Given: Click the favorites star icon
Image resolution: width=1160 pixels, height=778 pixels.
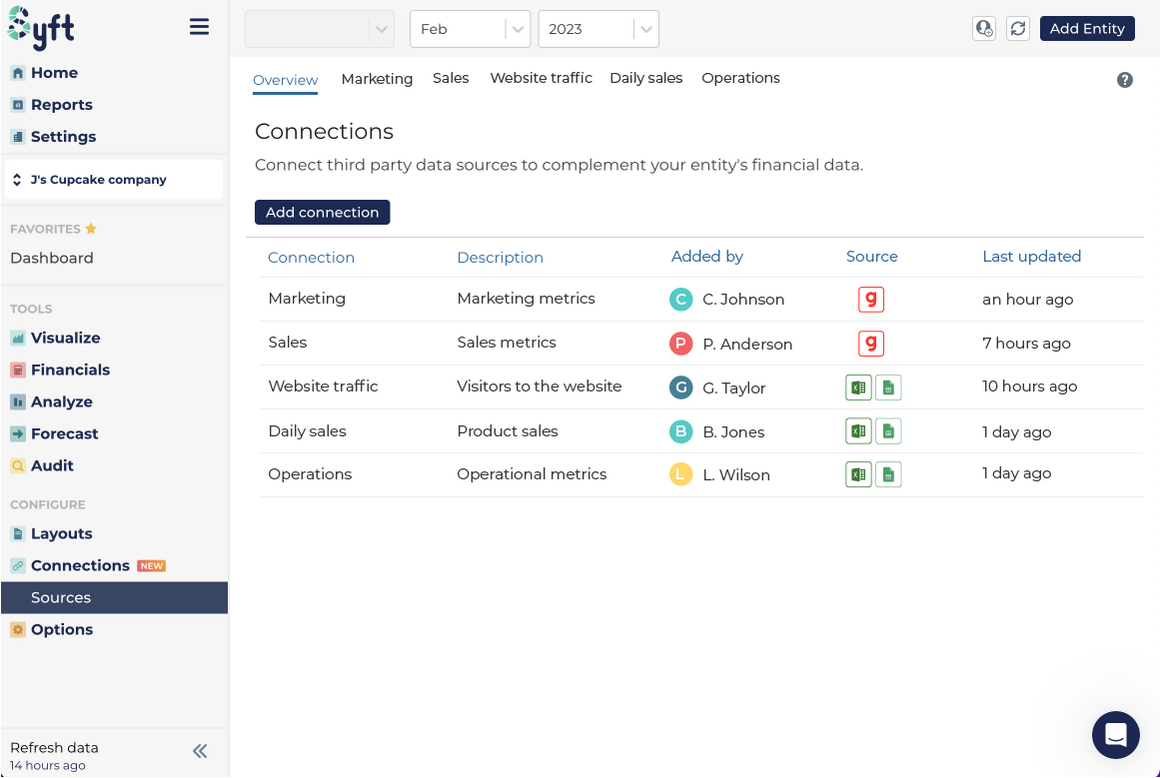Looking at the screenshot, I should (x=91, y=229).
